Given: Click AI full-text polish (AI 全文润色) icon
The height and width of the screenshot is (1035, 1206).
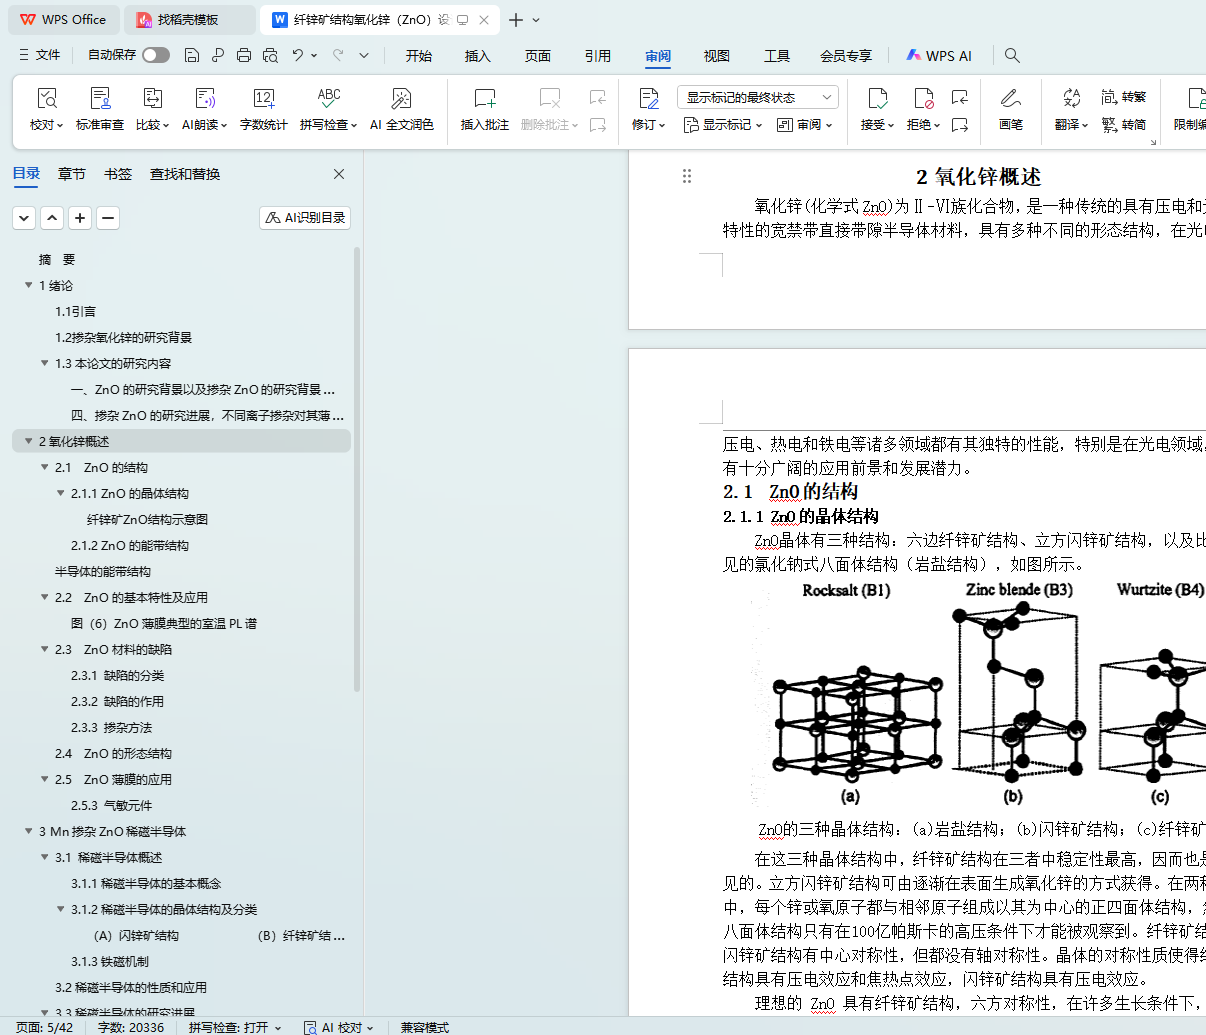Looking at the screenshot, I should click(x=401, y=99).
